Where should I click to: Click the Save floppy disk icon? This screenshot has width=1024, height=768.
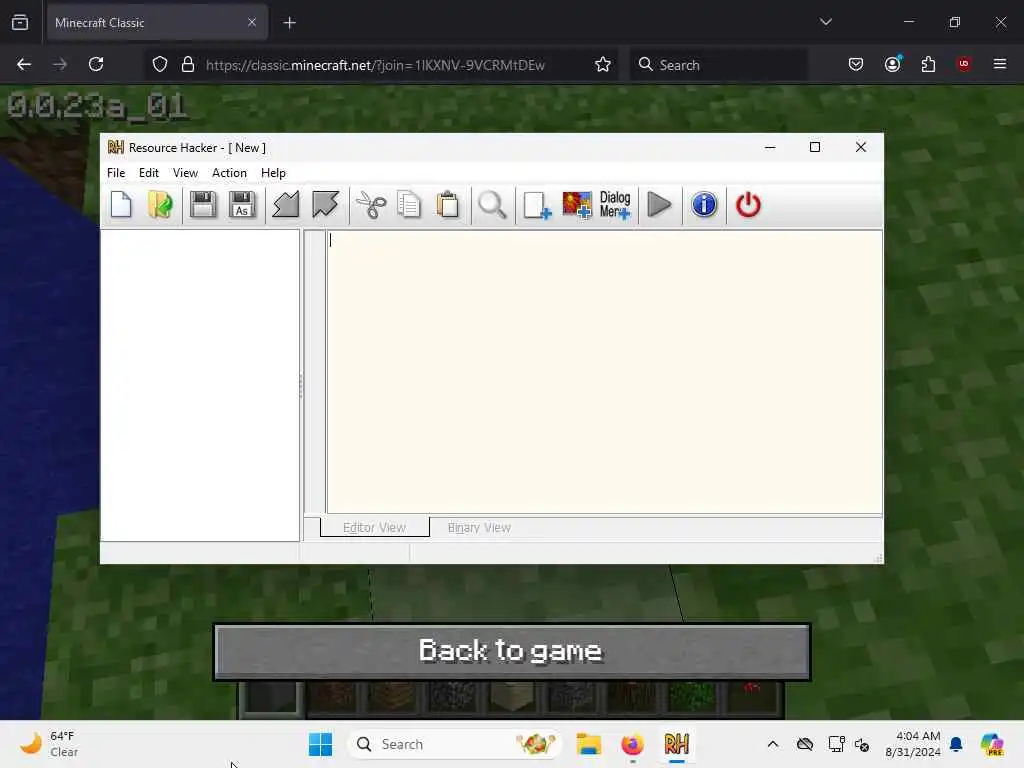[203, 205]
